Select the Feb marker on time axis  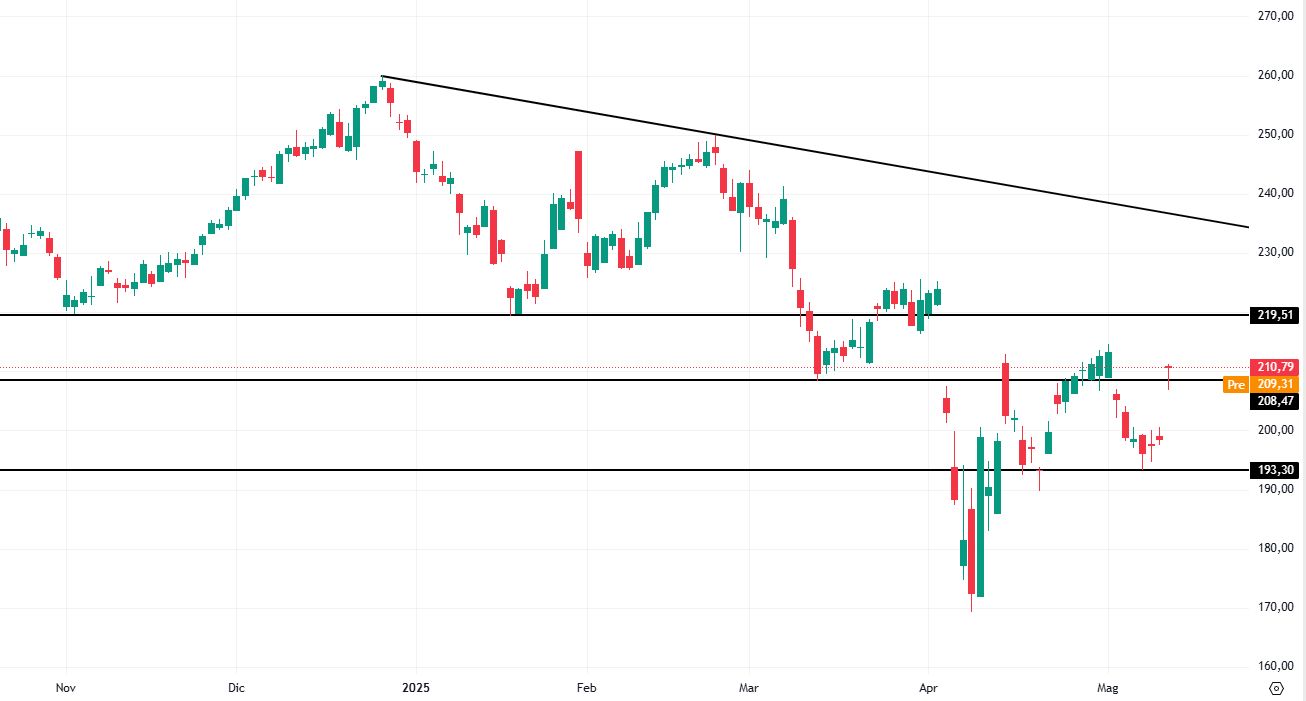coord(586,688)
